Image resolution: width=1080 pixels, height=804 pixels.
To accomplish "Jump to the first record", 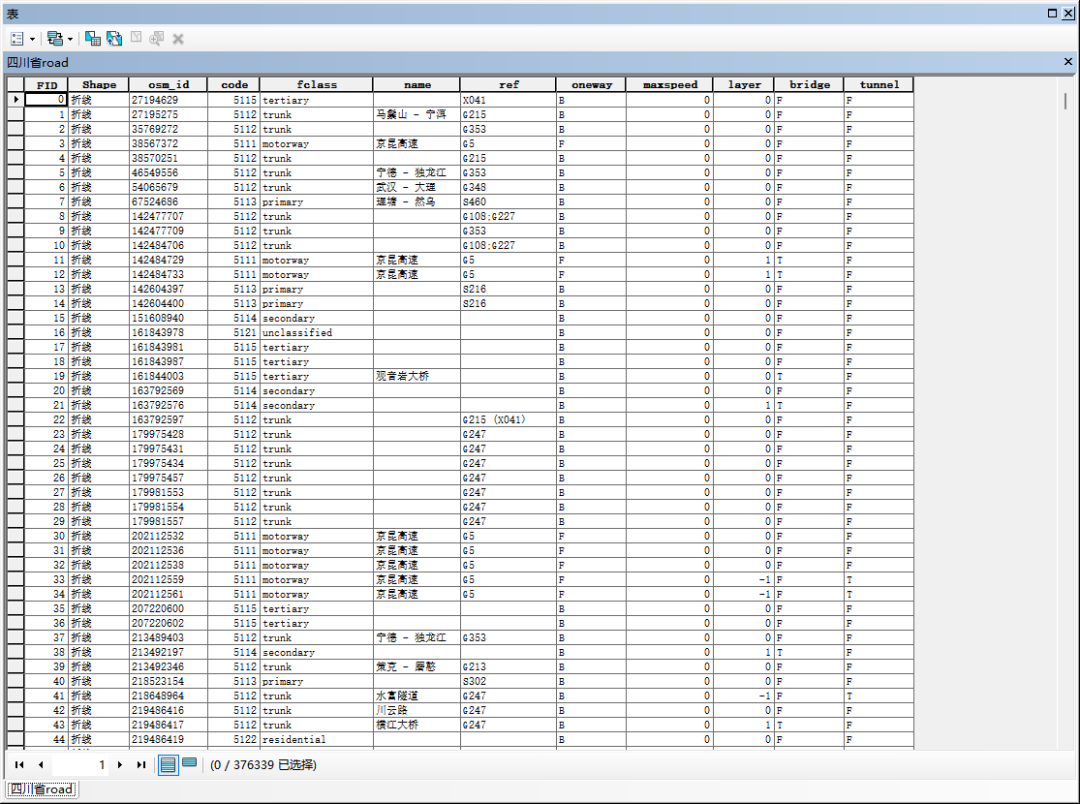I will [19, 765].
